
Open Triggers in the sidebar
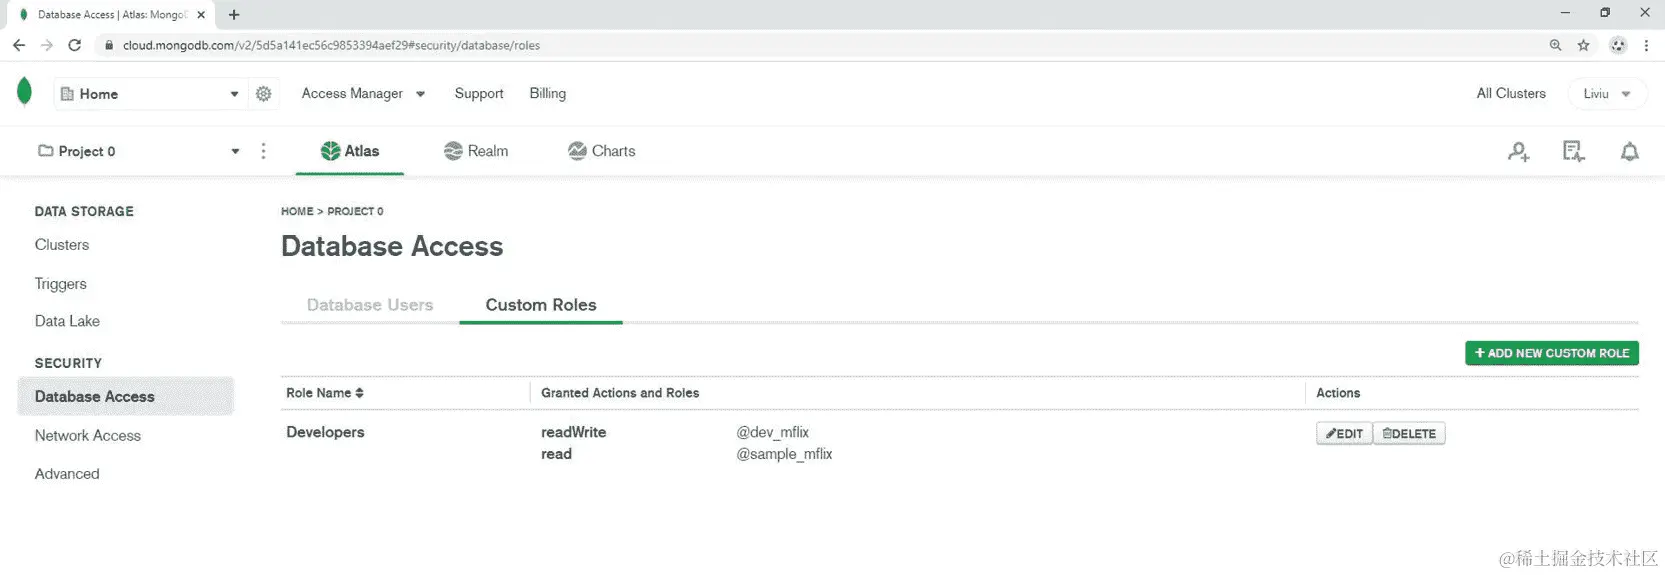pyautogui.click(x=61, y=284)
